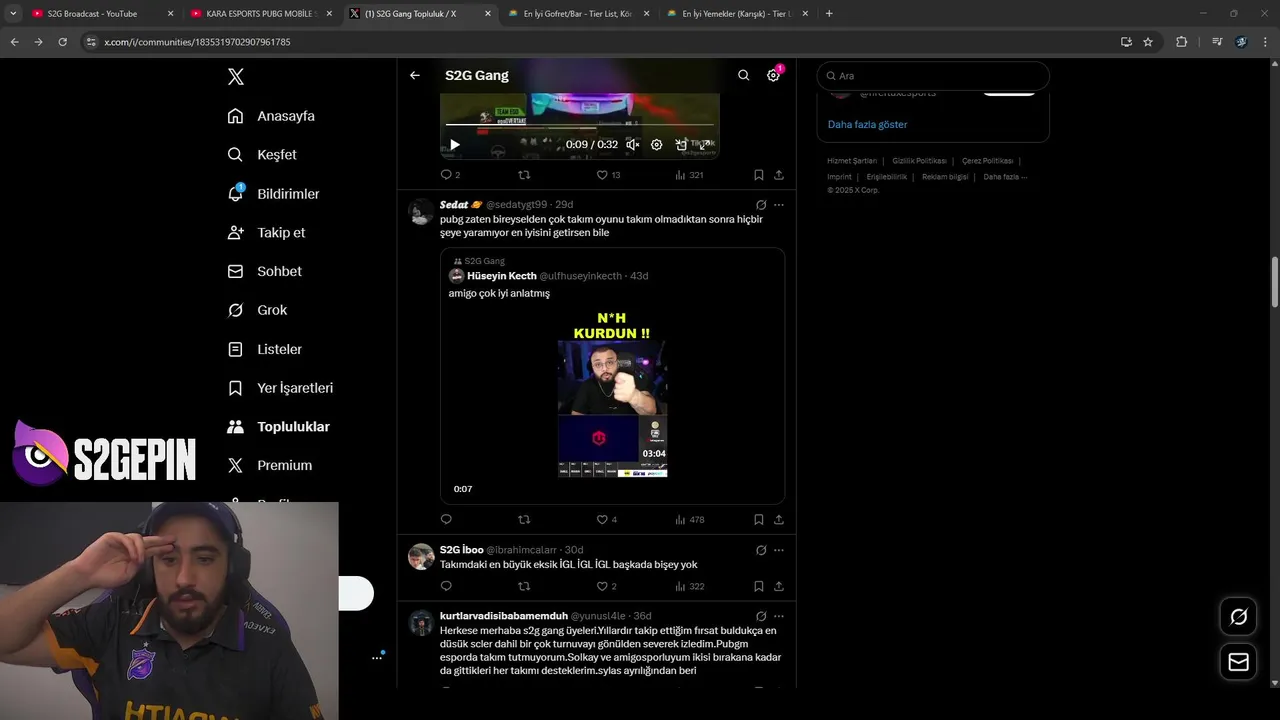Screen dimensions: 1280x720
Task: Click the X logo in the sidebar
Action: click(235, 77)
